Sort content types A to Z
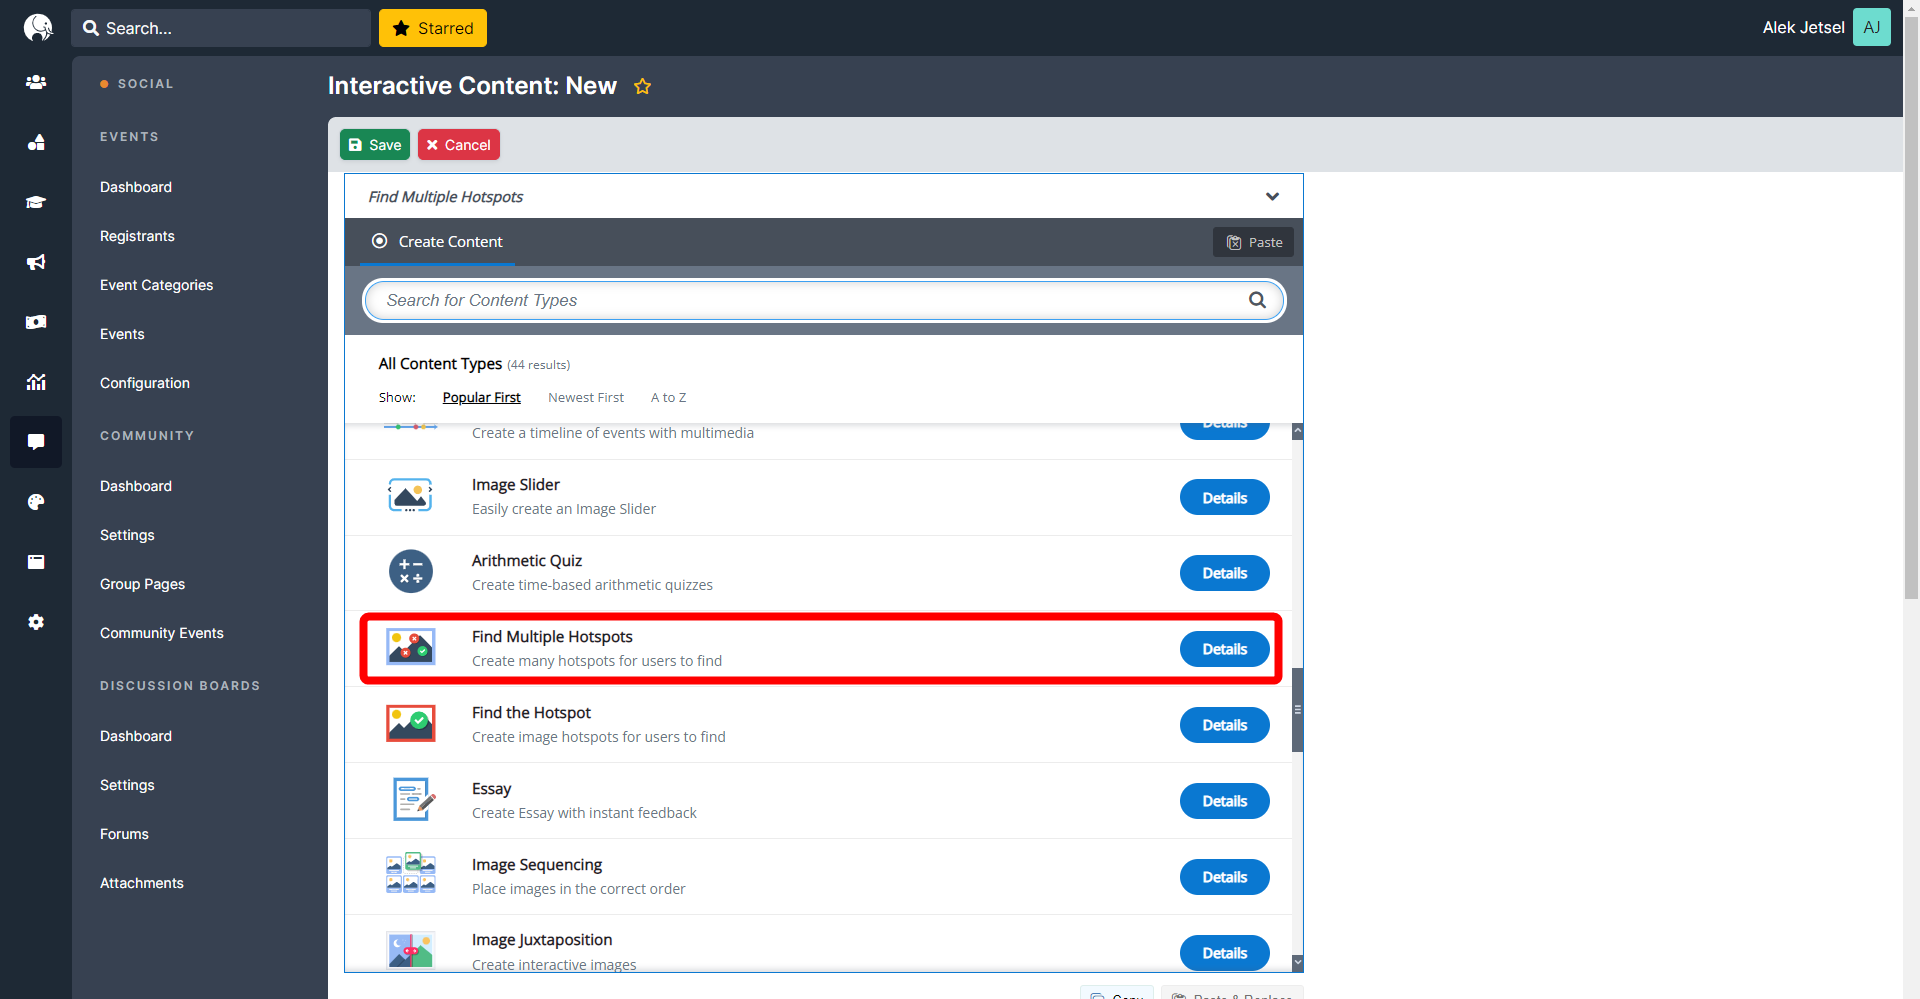The width and height of the screenshot is (1920, 999). pyautogui.click(x=668, y=397)
